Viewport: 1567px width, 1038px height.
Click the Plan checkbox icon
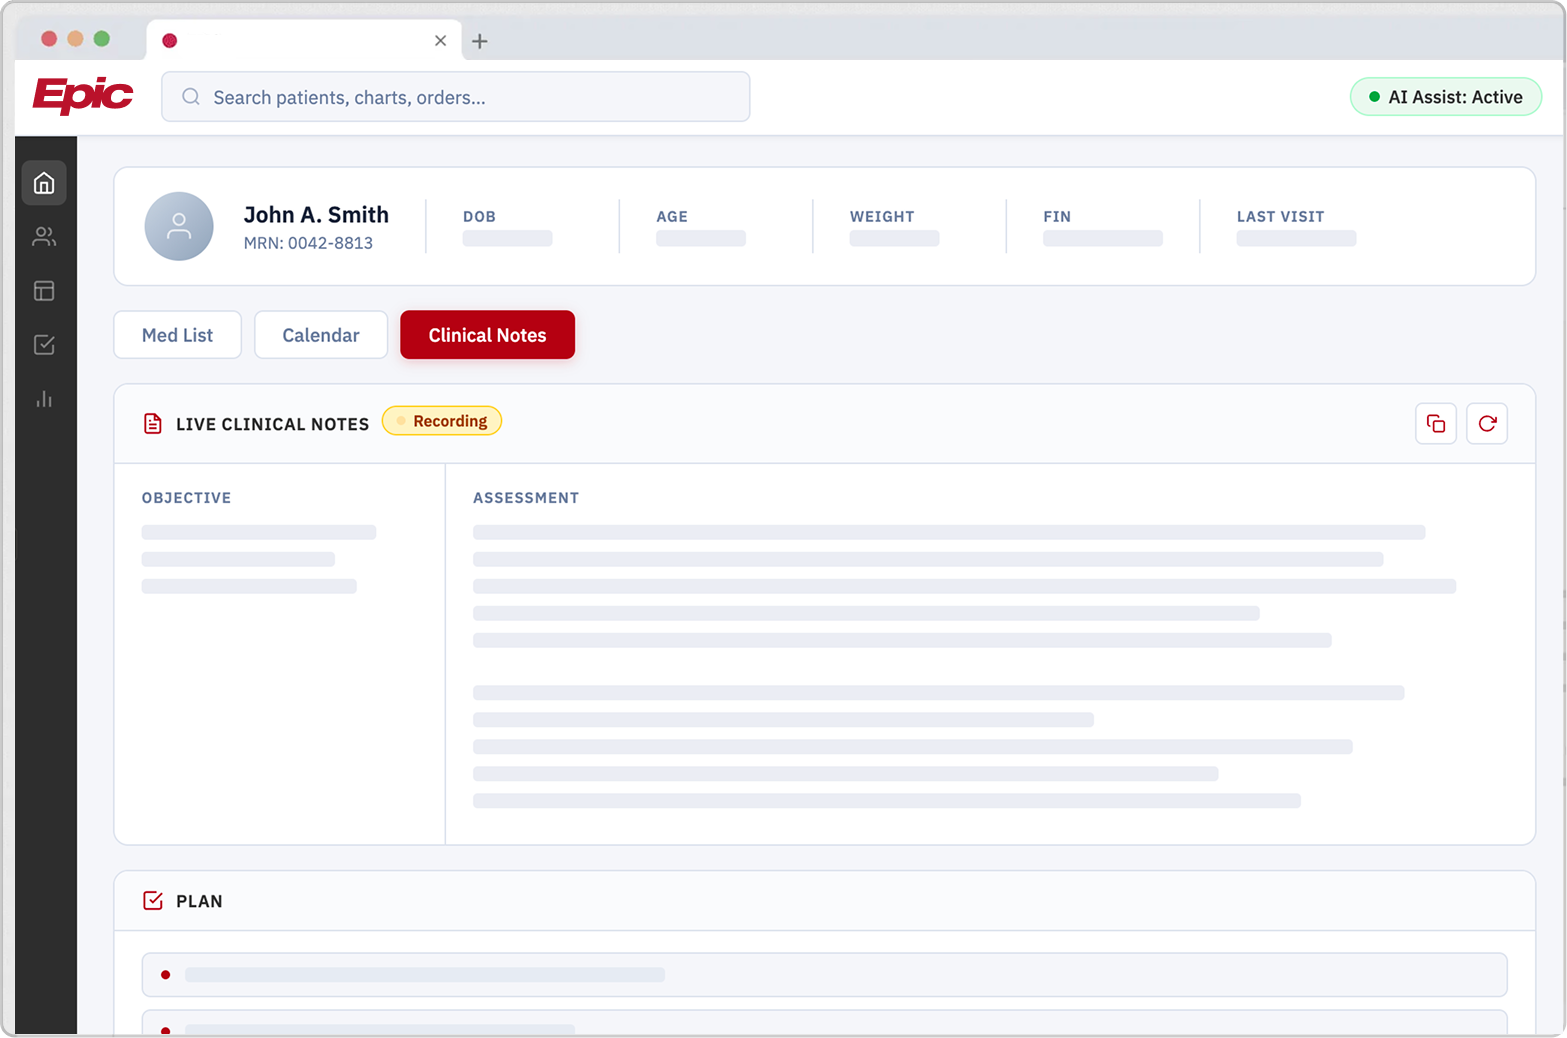(x=153, y=901)
